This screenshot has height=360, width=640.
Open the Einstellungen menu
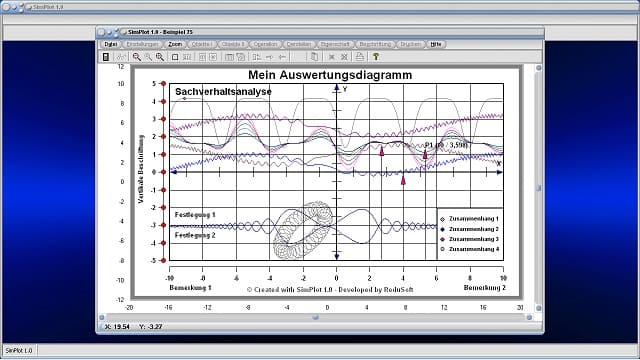click(142, 44)
